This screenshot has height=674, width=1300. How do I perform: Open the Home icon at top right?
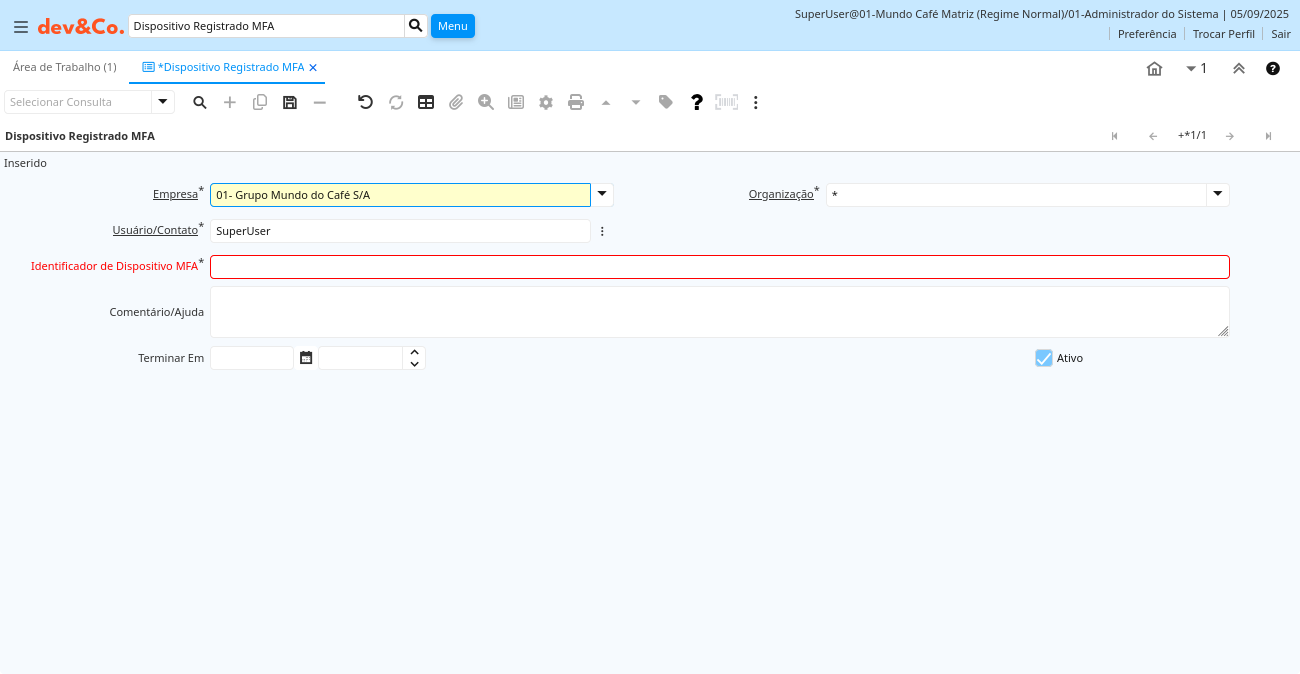click(1154, 68)
